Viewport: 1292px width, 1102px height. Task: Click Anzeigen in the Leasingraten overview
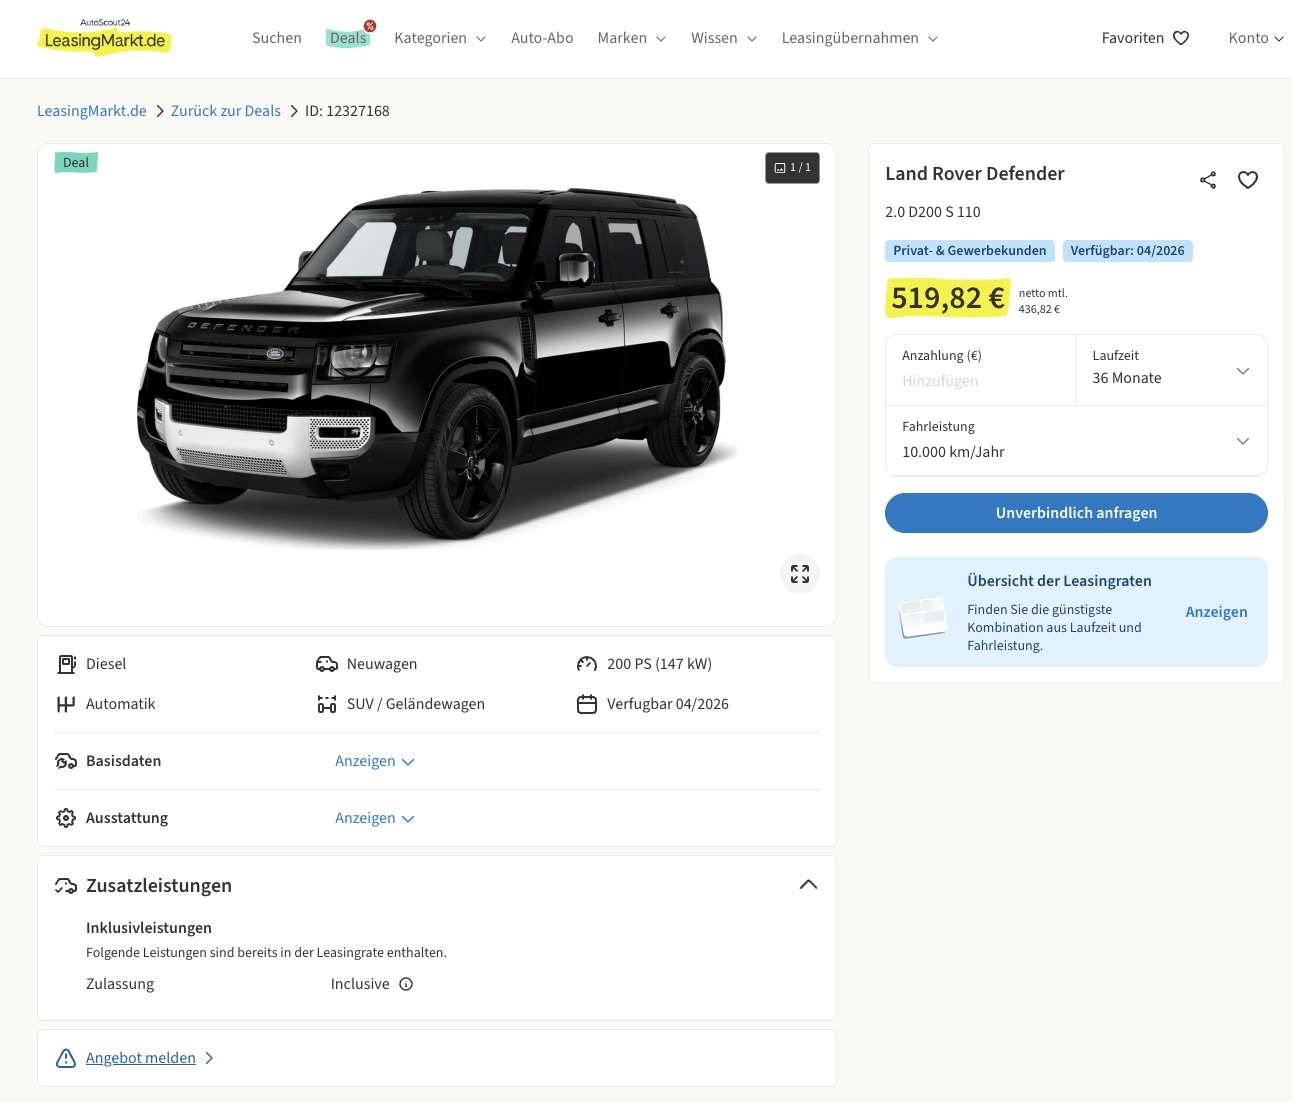1216,612
